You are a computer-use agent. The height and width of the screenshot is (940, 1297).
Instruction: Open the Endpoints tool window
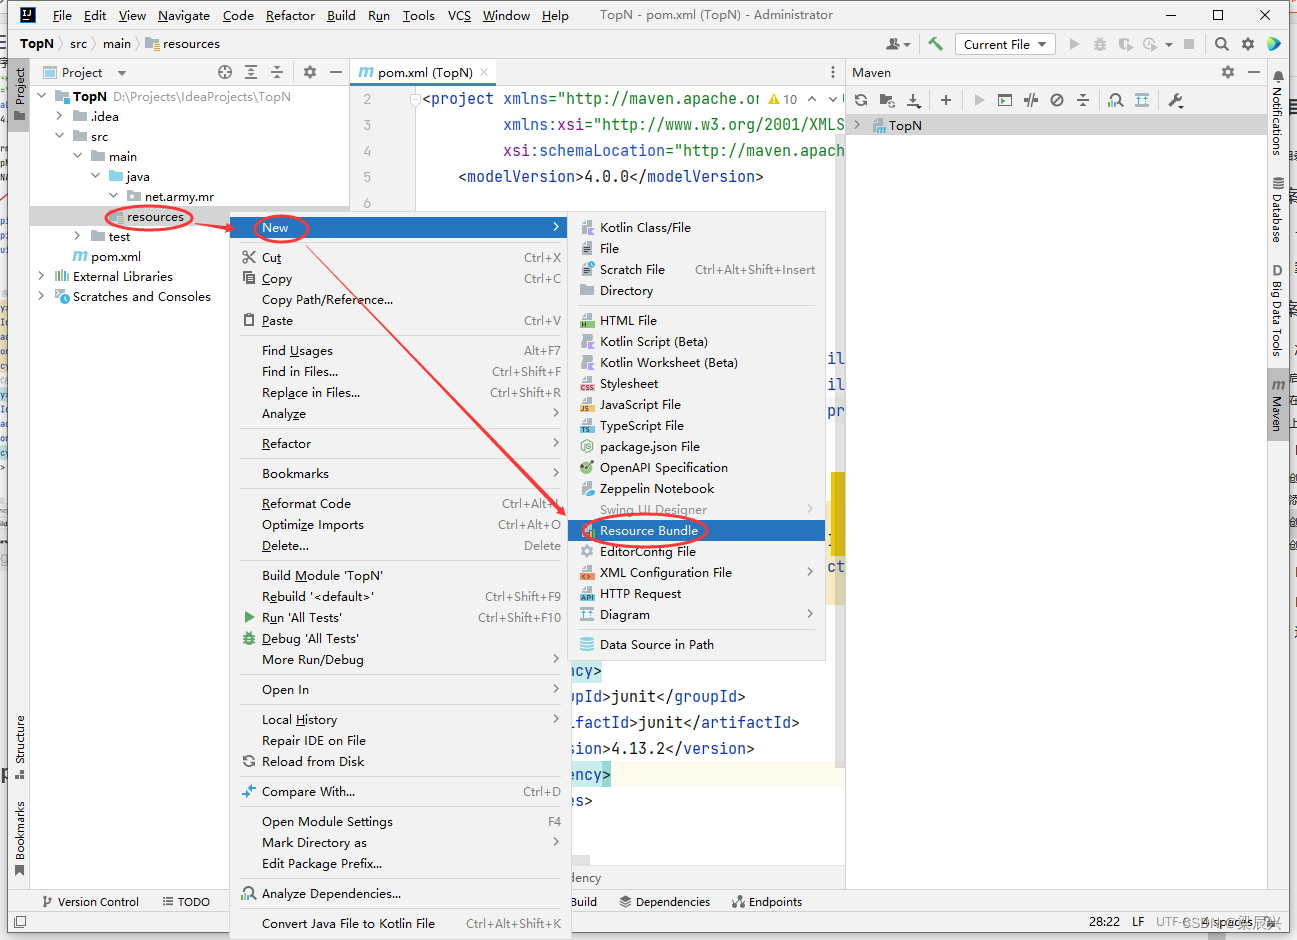[x=767, y=902]
